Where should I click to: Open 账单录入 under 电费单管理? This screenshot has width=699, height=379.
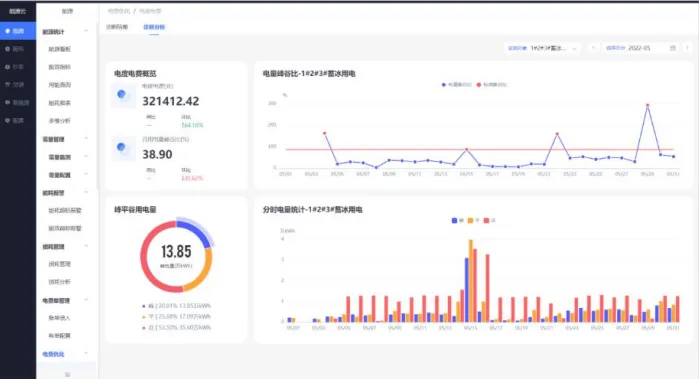tap(59, 318)
